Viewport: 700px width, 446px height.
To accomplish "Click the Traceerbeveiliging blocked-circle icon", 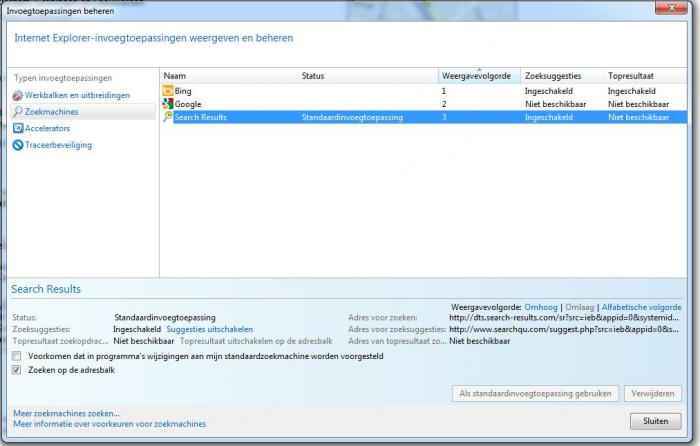I will coord(17,145).
